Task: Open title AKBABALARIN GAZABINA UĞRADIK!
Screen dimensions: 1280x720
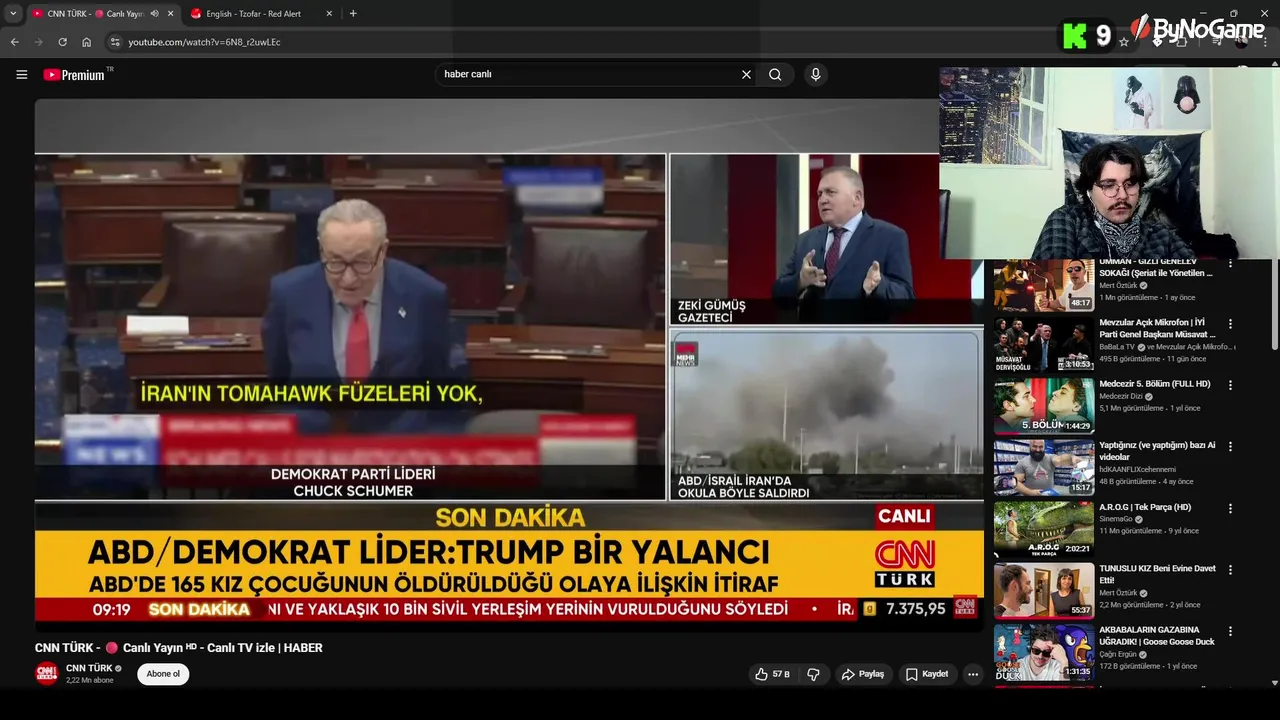Action: [x=1157, y=636]
